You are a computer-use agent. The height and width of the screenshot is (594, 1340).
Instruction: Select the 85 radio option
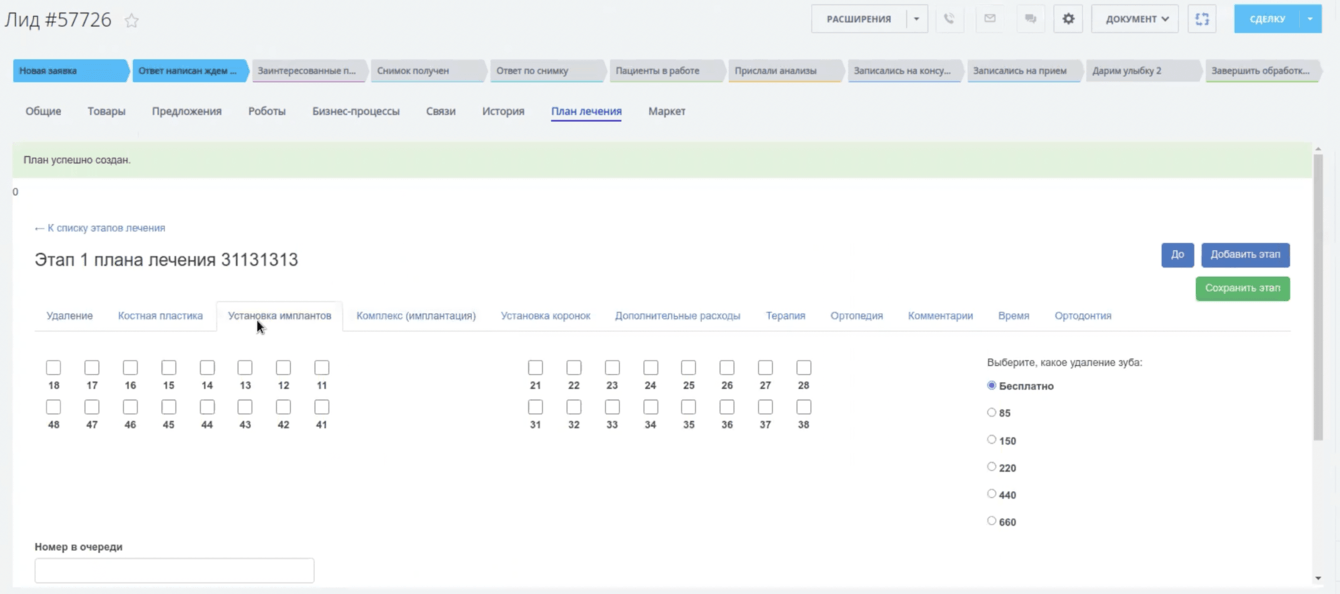click(x=992, y=412)
